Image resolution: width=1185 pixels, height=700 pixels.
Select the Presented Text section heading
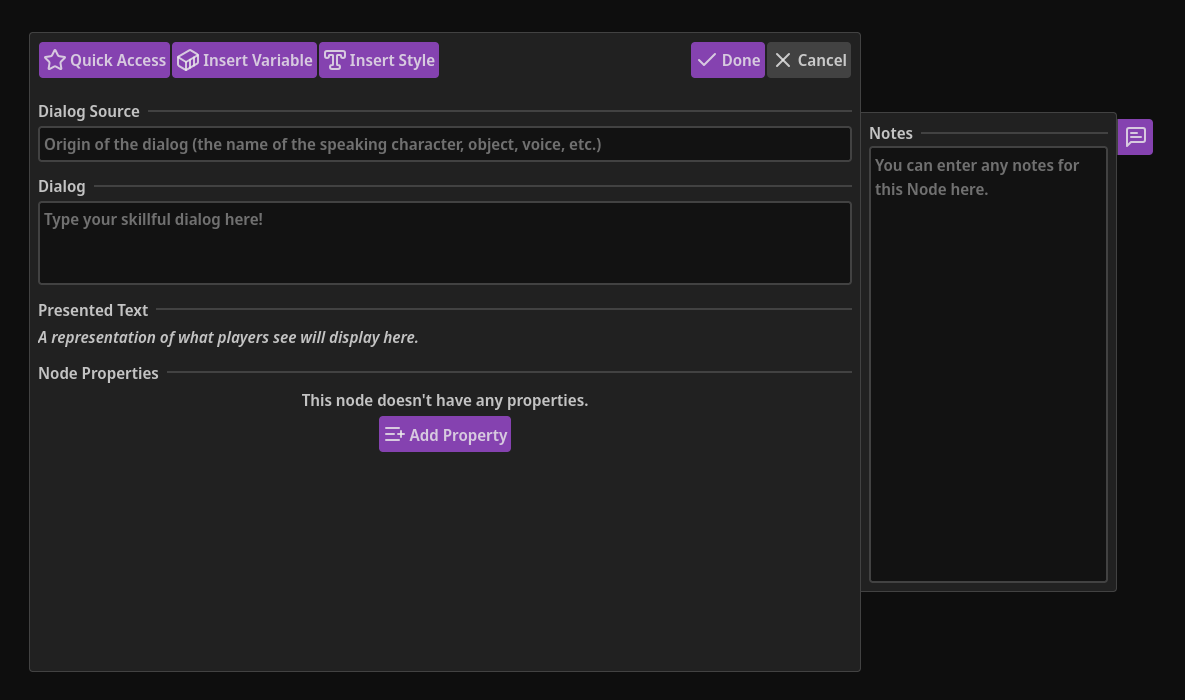point(93,310)
